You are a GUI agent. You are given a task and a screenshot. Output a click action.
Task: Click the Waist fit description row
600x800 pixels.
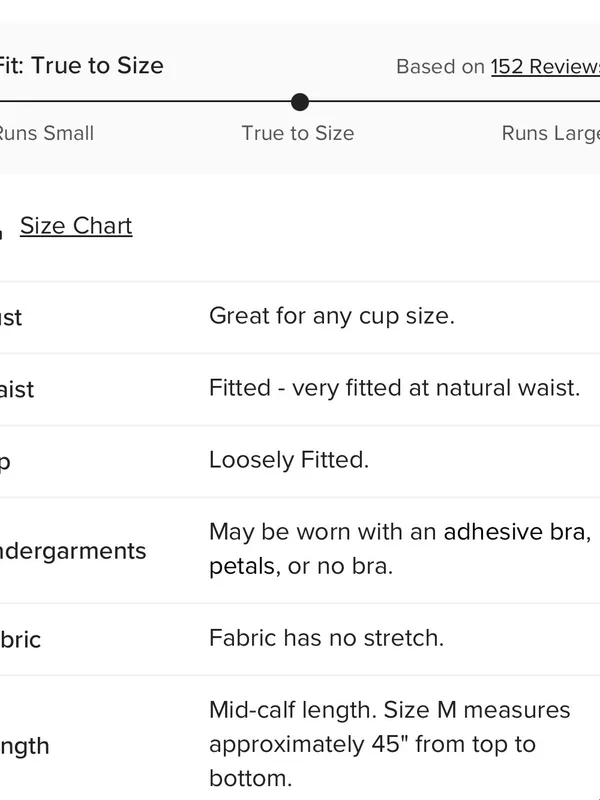click(300, 389)
